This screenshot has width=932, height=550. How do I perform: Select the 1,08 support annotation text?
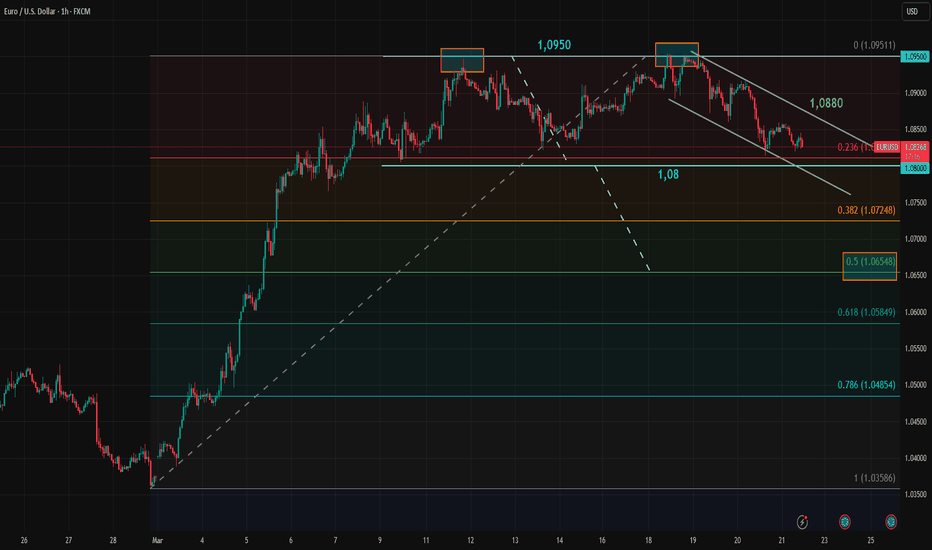(x=668, y=174)
